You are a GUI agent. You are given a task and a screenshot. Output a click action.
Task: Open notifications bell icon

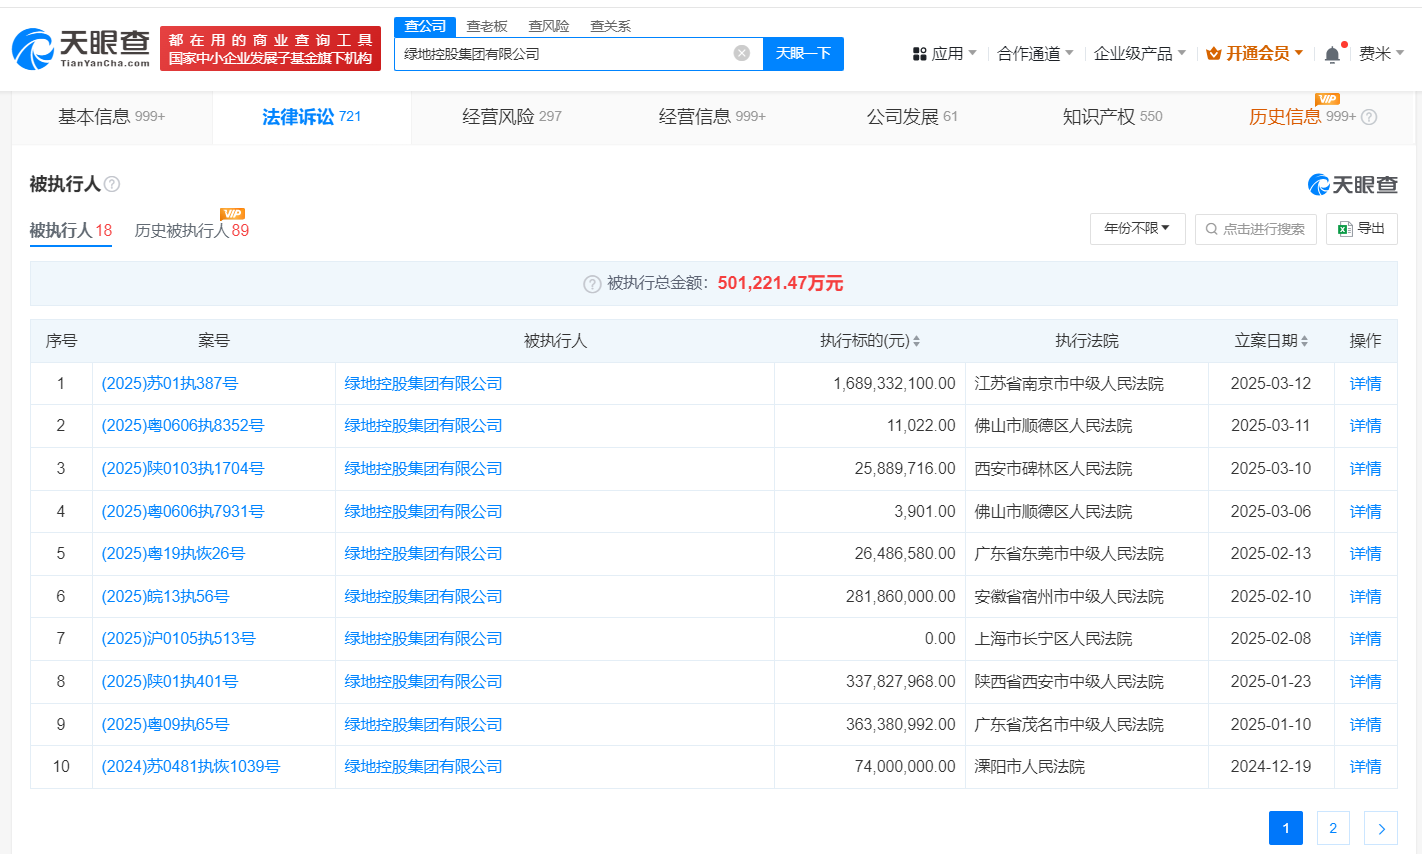[x=1332, y=54]
